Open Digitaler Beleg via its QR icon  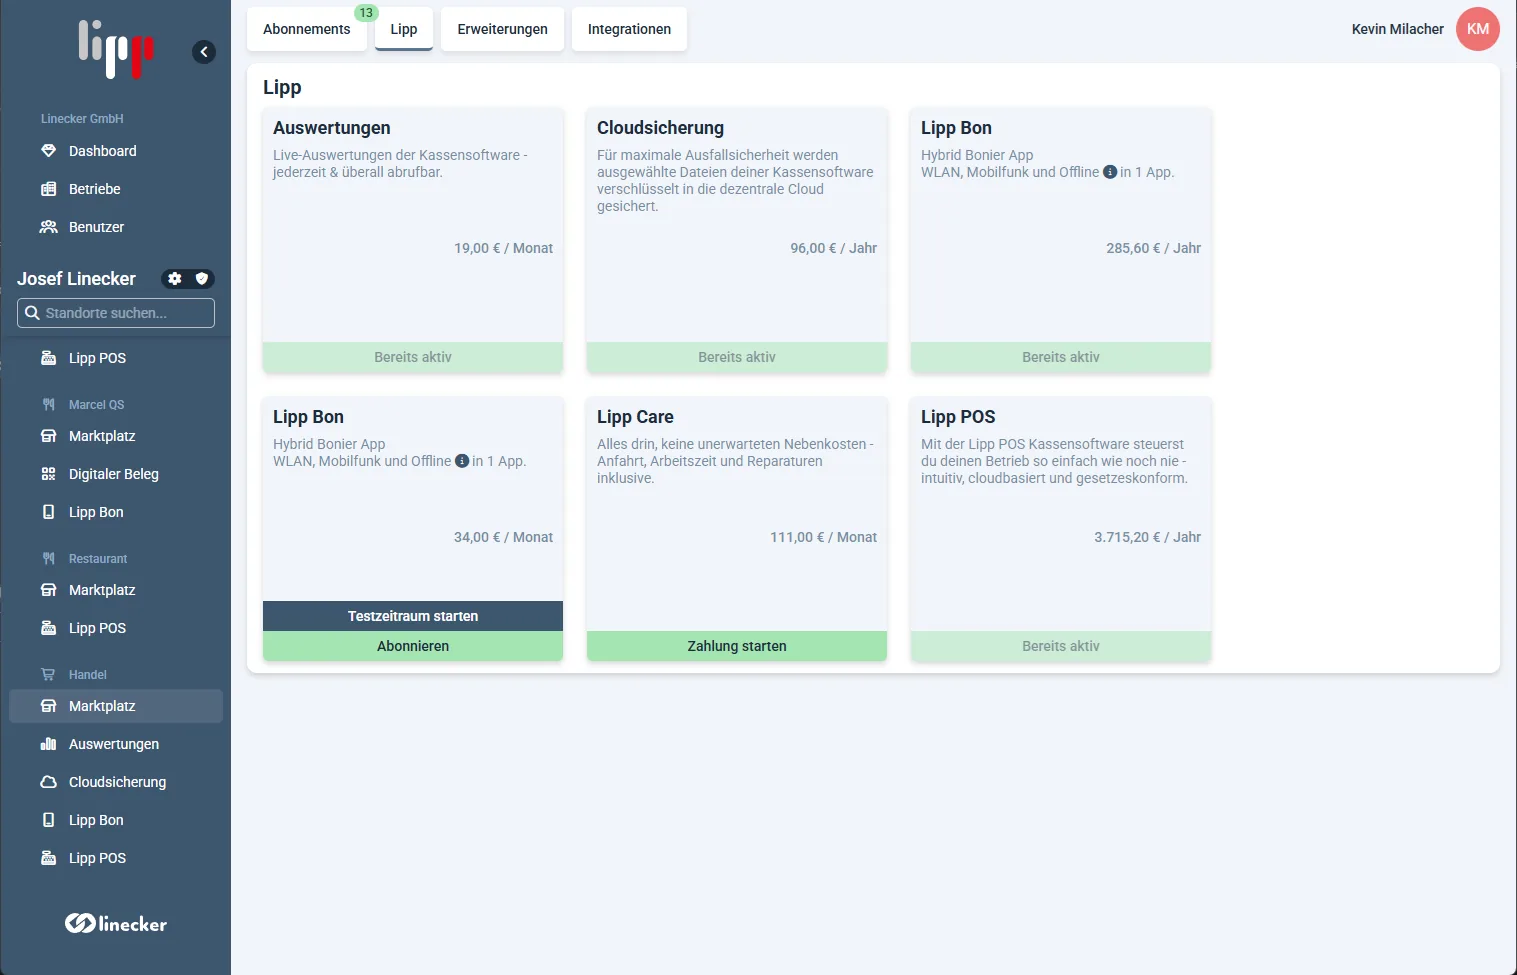click(48, 474)
